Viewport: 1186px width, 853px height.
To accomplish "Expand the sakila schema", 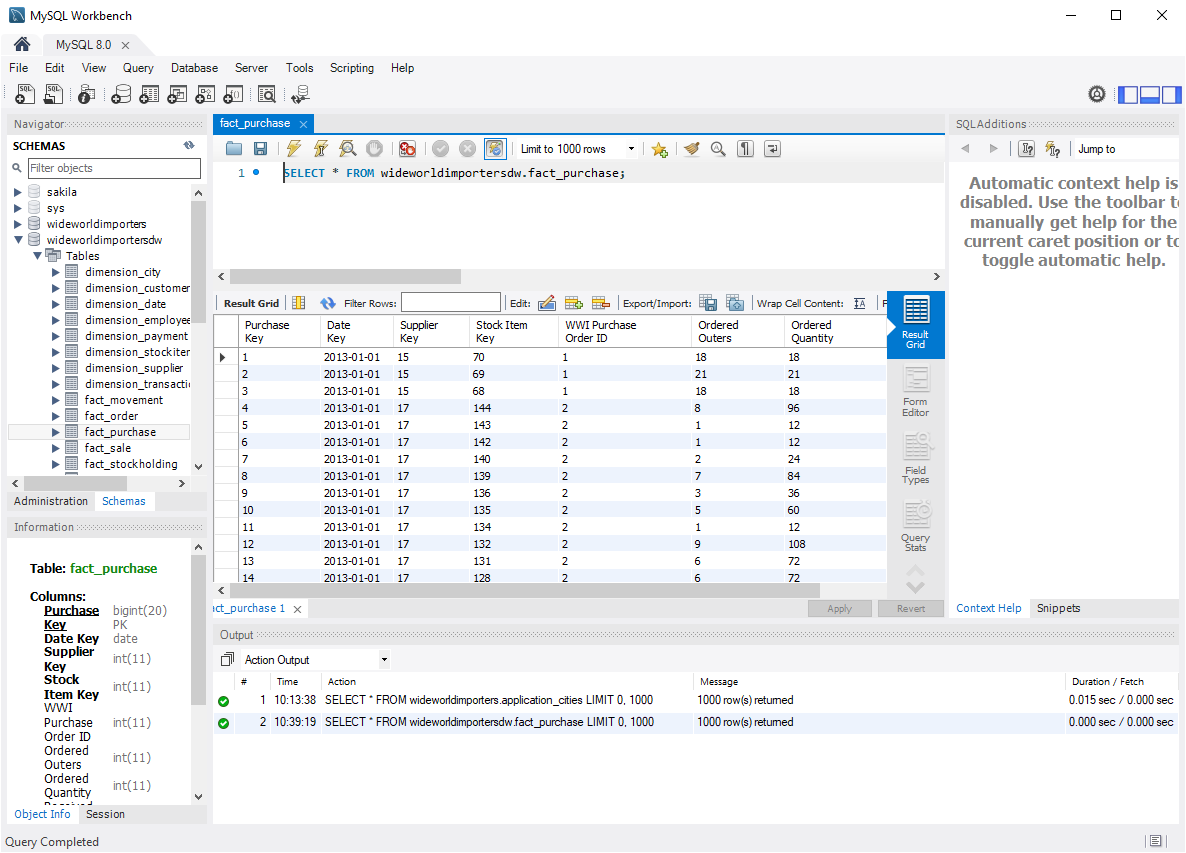I will (17, 192).
